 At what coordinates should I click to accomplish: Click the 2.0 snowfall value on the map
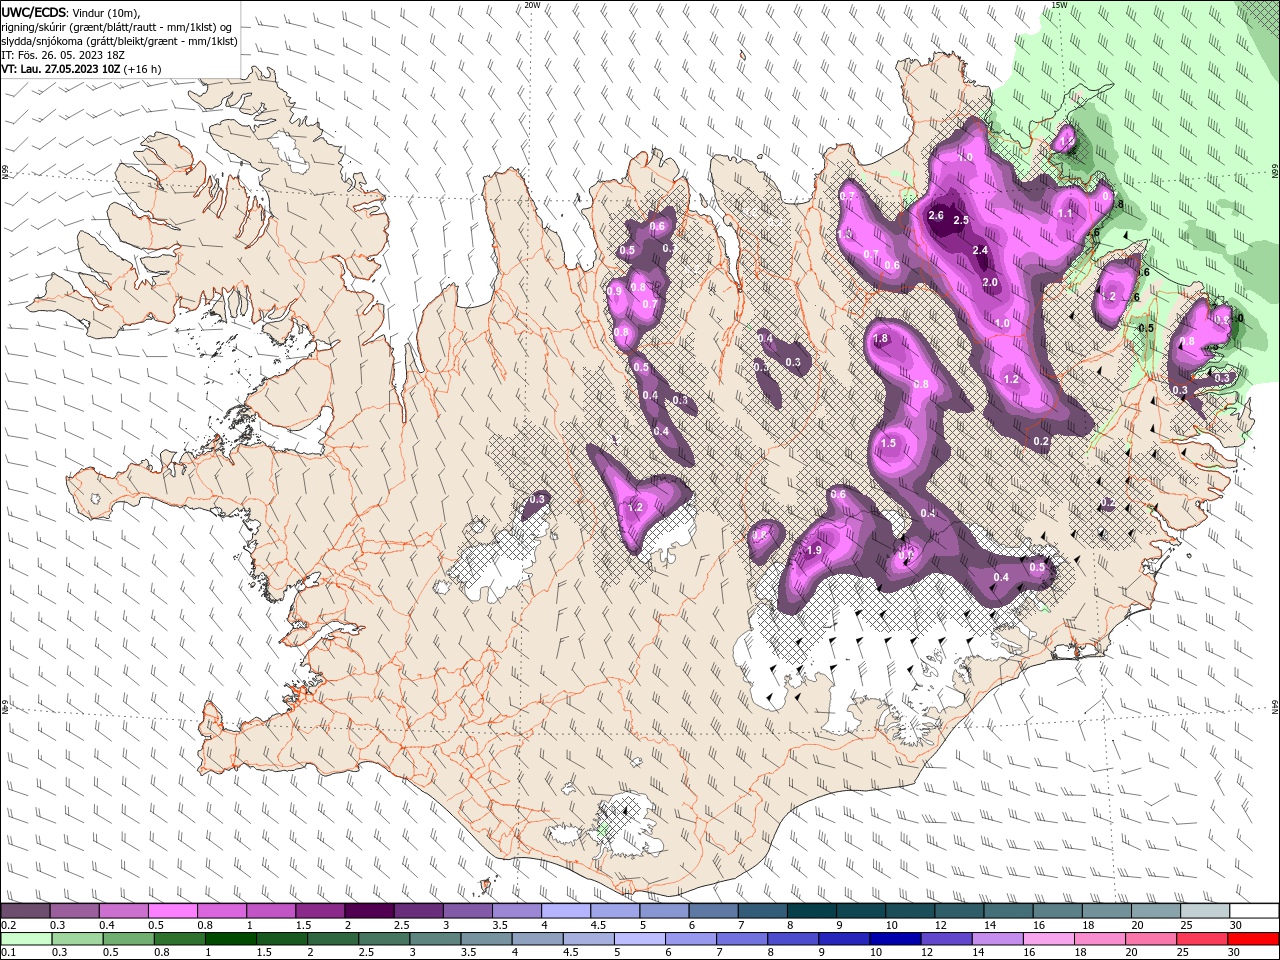990,283
